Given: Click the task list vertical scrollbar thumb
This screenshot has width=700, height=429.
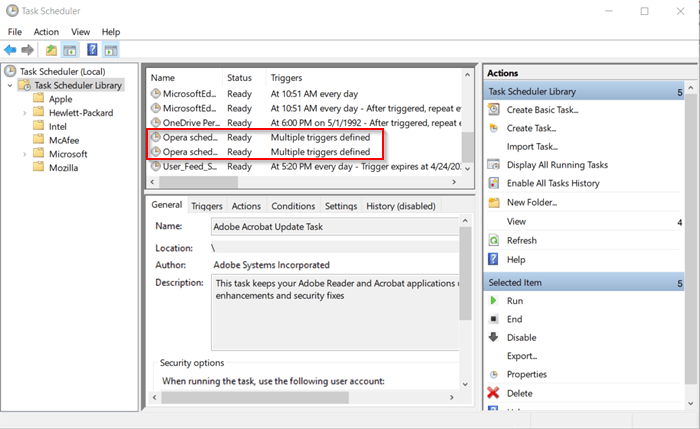Looking at the screenshot, I should [467, 147].
